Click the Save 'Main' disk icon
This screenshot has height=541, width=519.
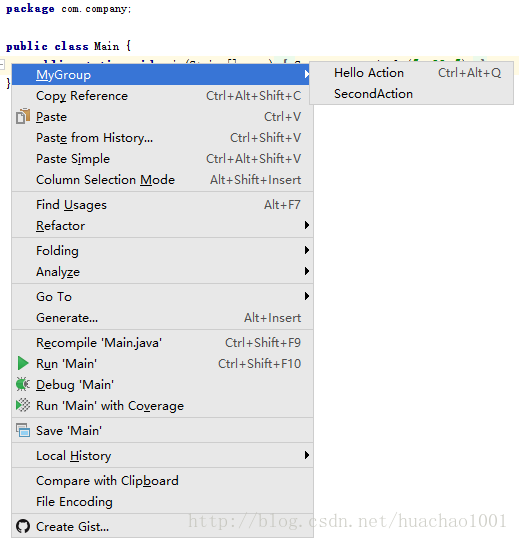(x=23, y=430)
